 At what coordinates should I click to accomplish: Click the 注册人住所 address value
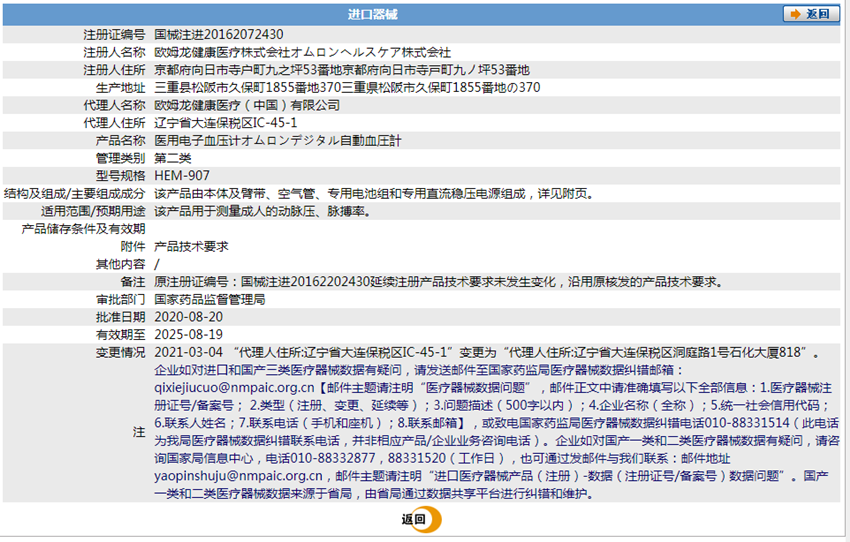(x=342, y=70)
